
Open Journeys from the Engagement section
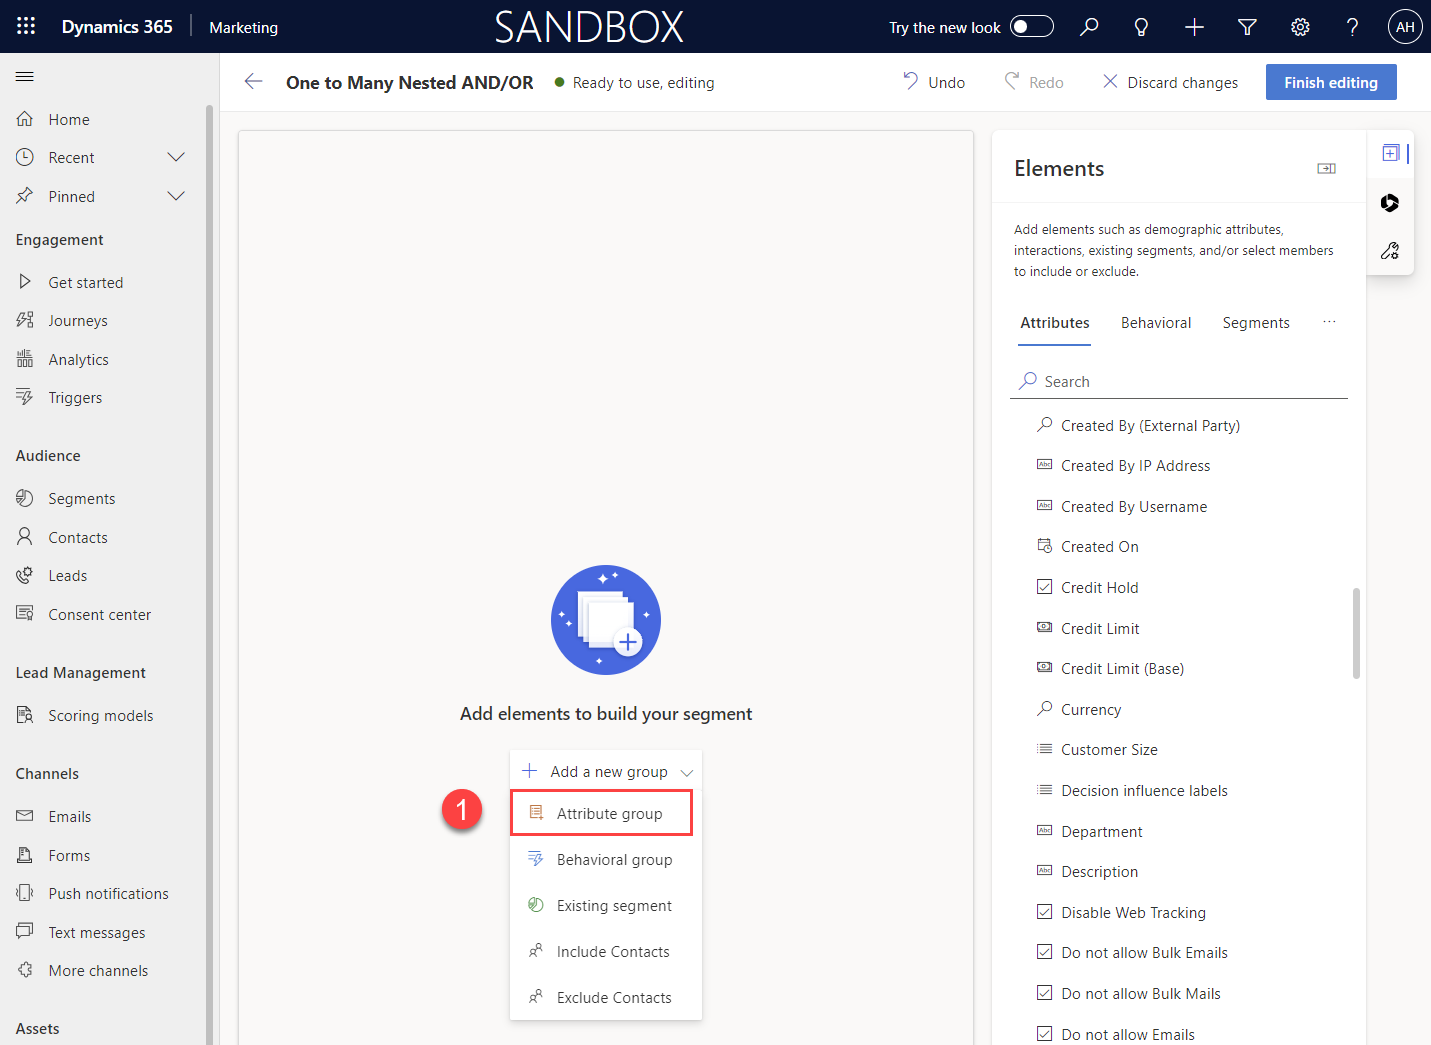coord(78,320)
